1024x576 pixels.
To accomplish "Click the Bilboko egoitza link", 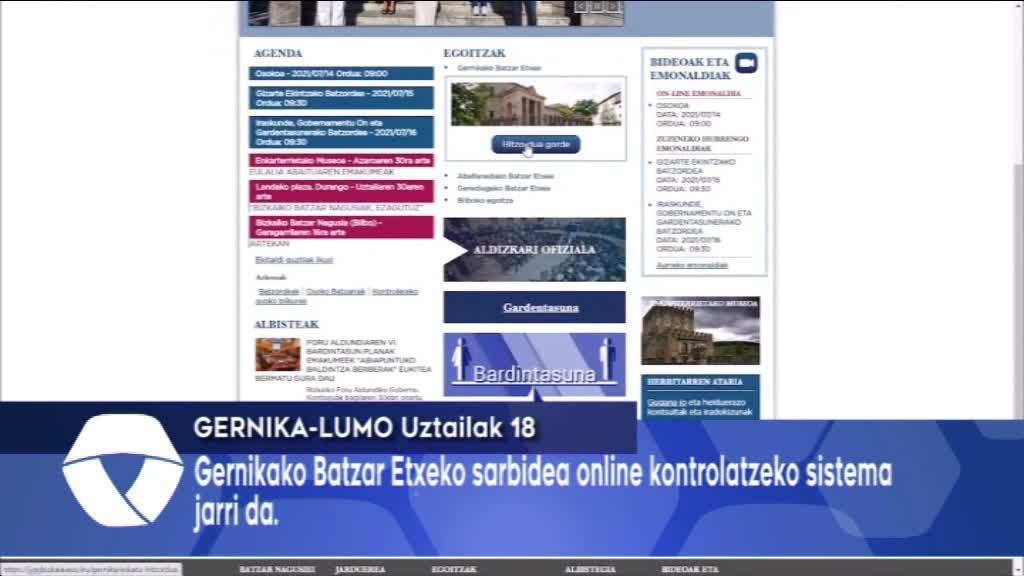I will click(x=485, y=200).
